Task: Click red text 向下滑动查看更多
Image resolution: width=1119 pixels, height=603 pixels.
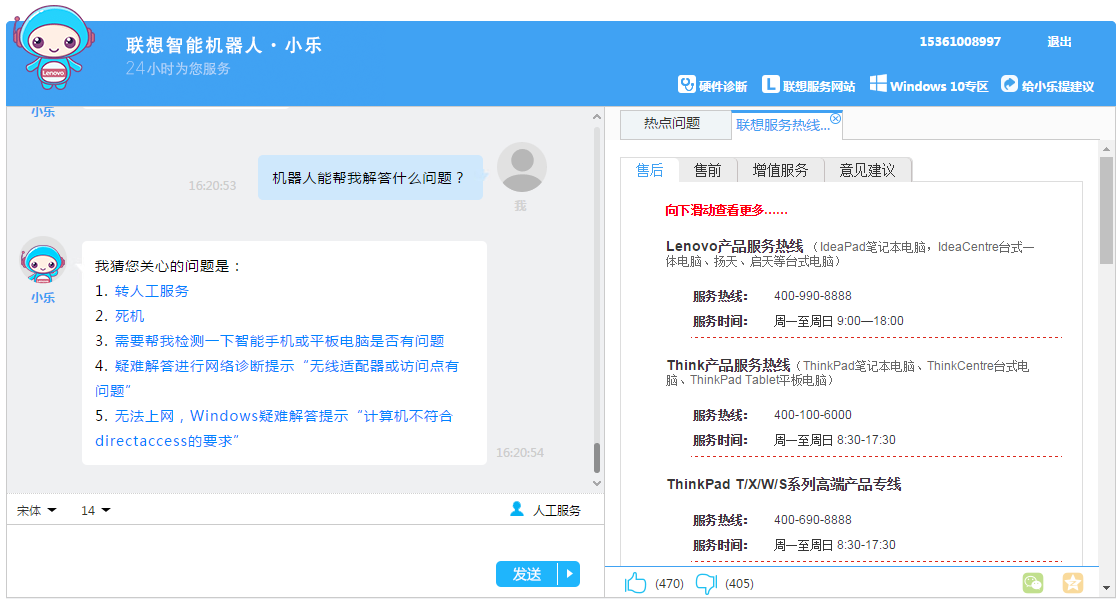Action: click(x=726, y=211)
